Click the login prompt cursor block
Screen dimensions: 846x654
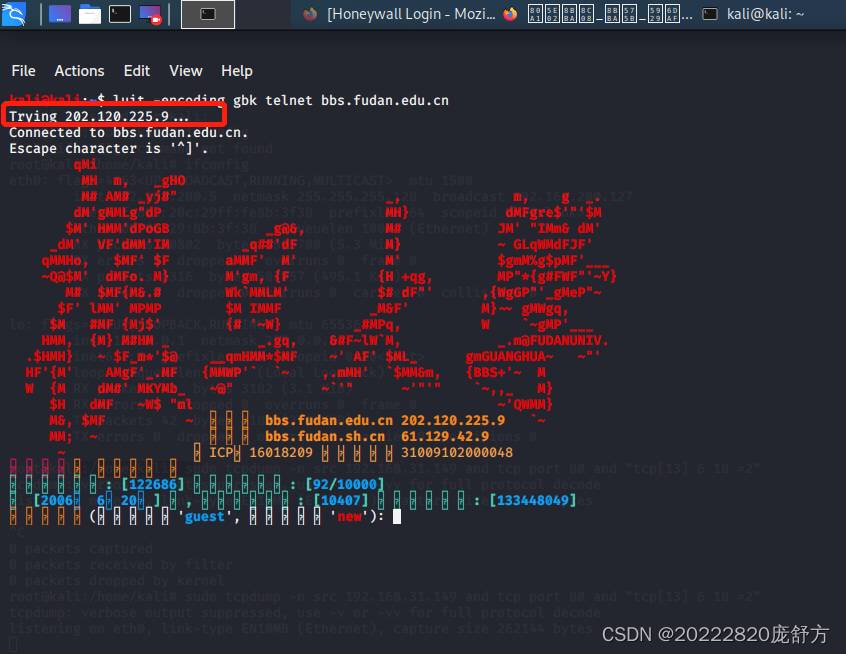(x=397, y=517)
